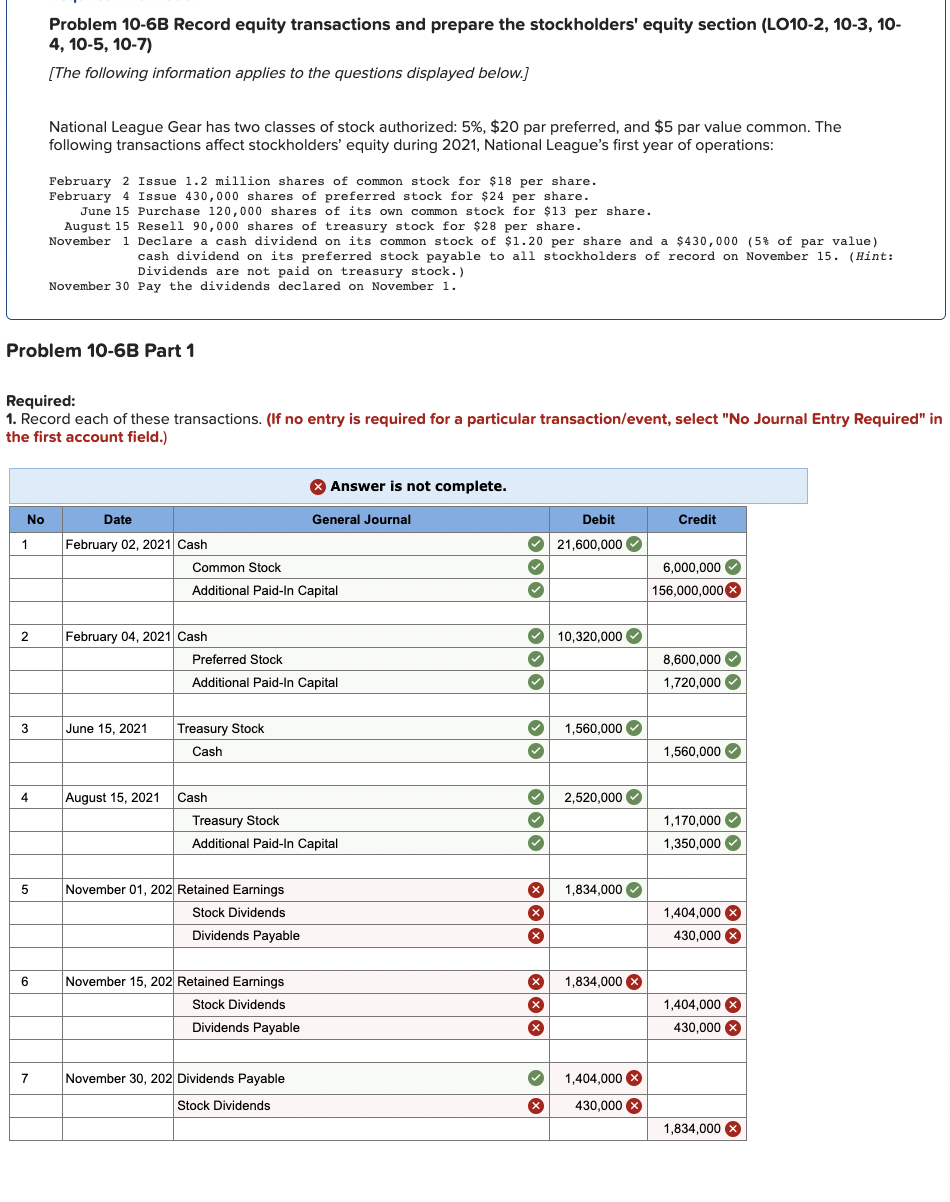
Task: Select the Date cell reading November 15, 202
Action: (117, 981)
